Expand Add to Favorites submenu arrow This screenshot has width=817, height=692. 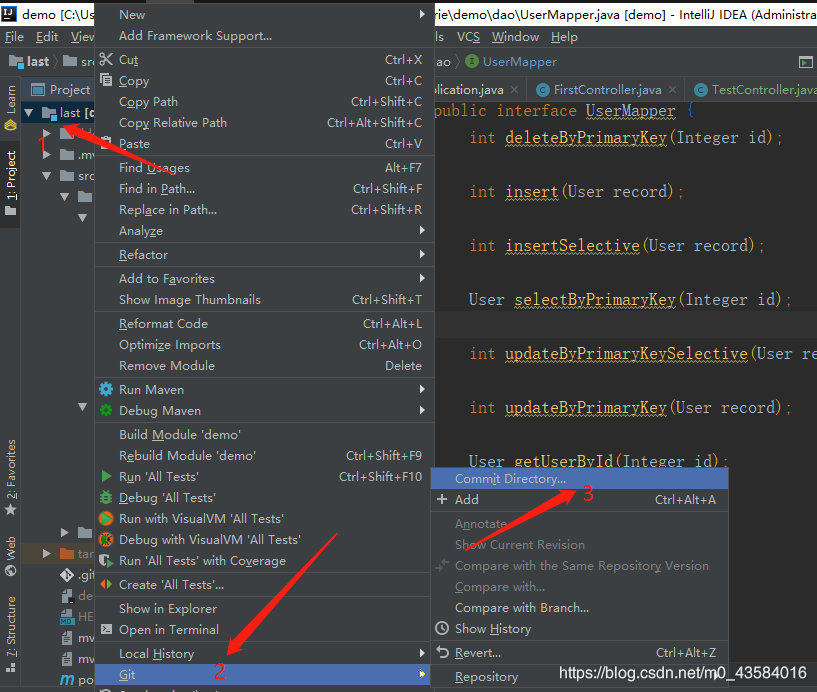[423, 278]
